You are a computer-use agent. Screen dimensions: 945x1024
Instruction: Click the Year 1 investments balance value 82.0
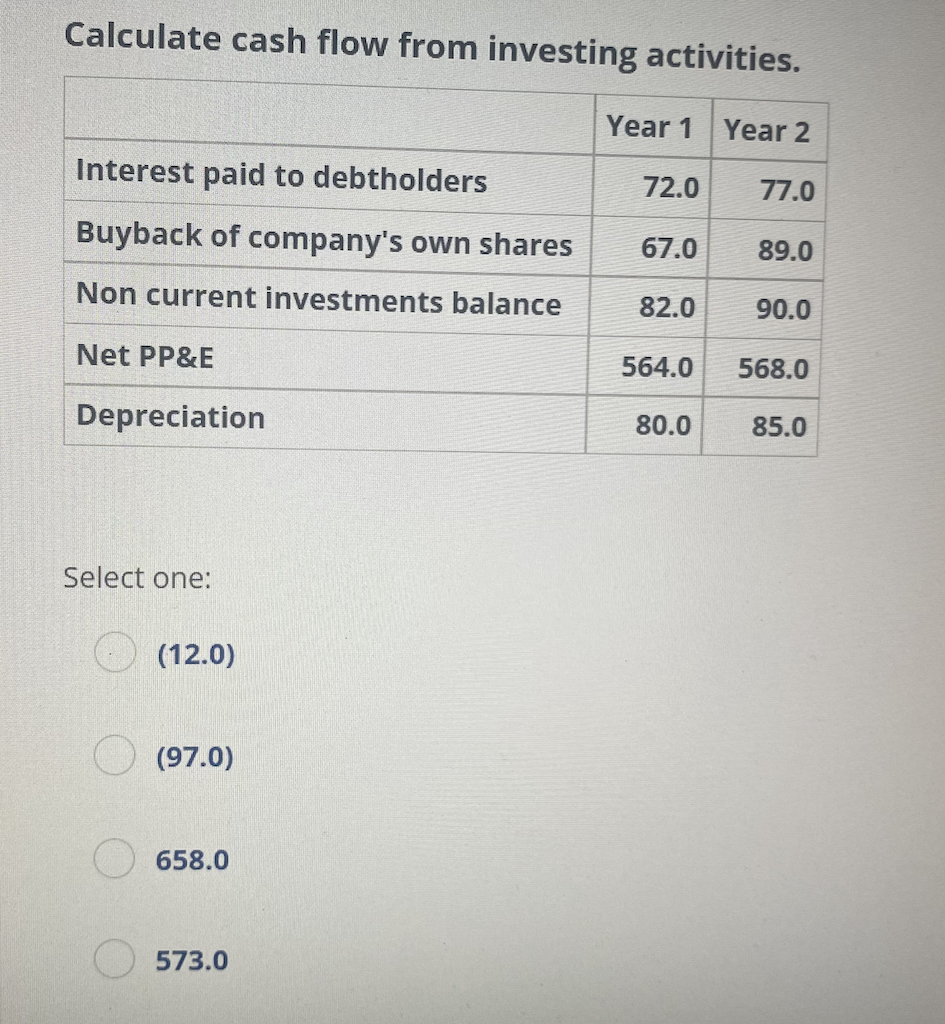coord(667,307)
